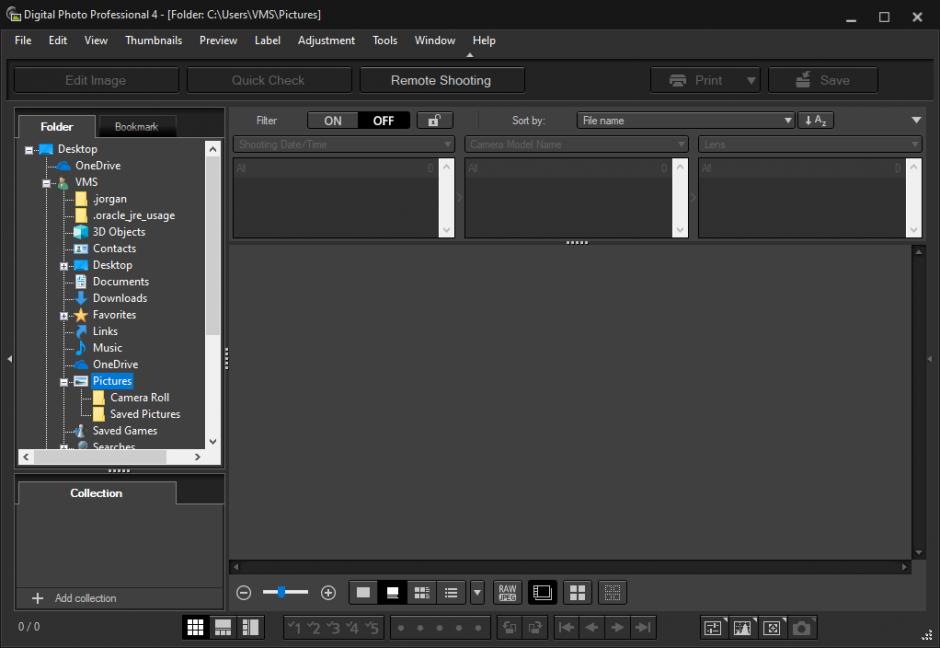Click the Quick Check button

[x=269, y=80]
